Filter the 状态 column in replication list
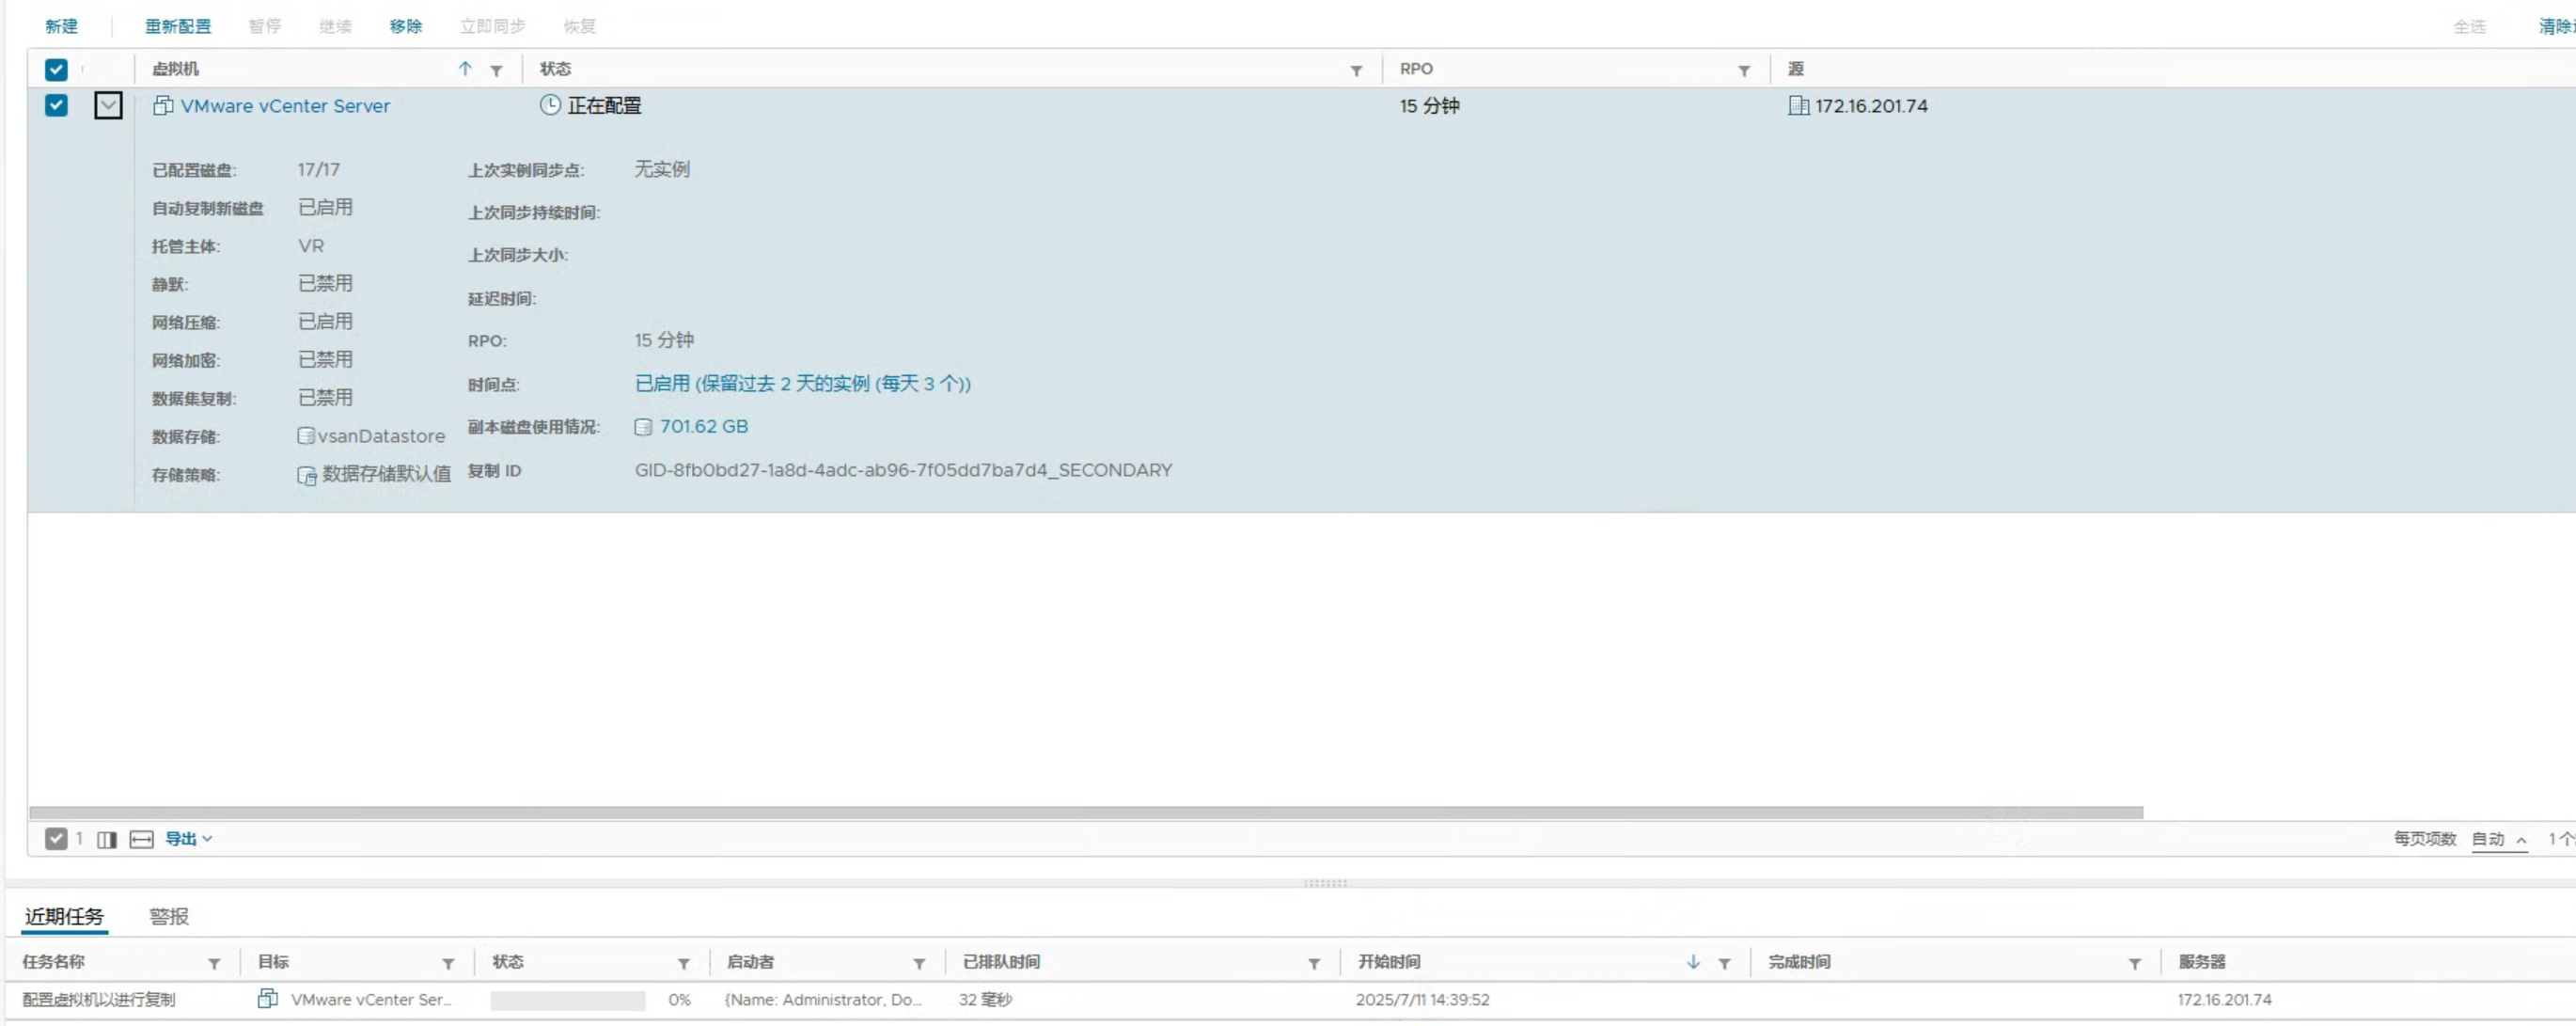2576x1026 pixels. [x=1356, y=70]
